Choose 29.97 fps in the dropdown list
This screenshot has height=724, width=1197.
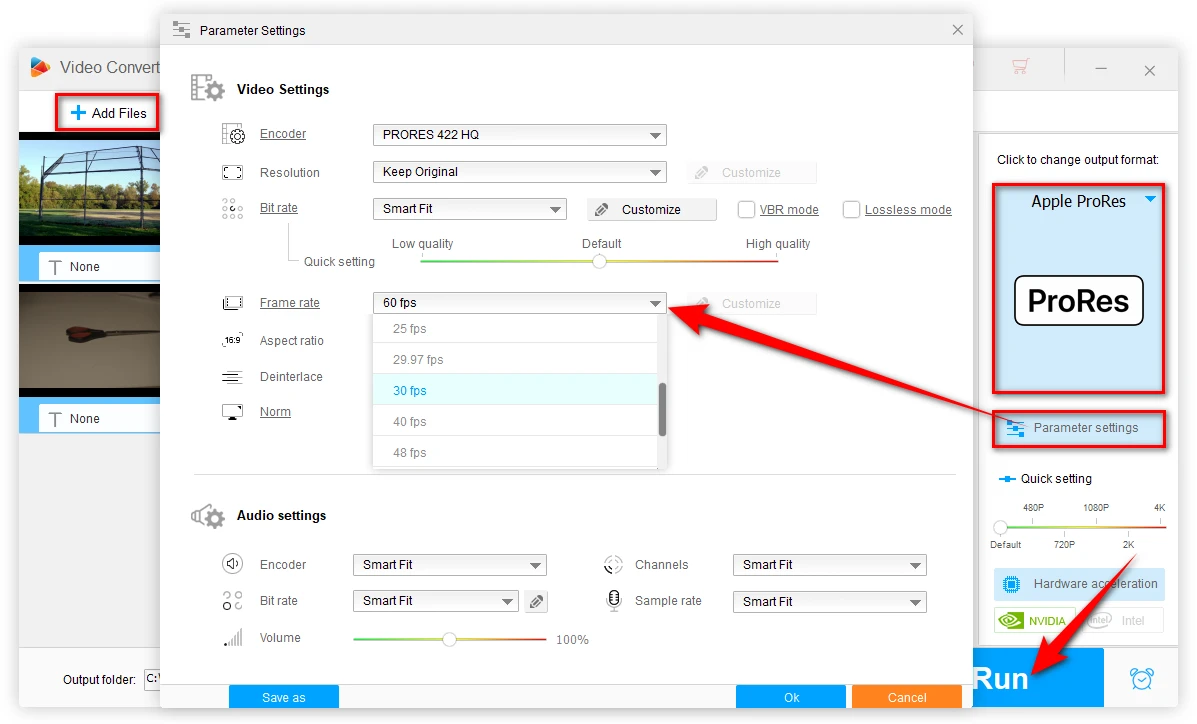pos(514,360)
